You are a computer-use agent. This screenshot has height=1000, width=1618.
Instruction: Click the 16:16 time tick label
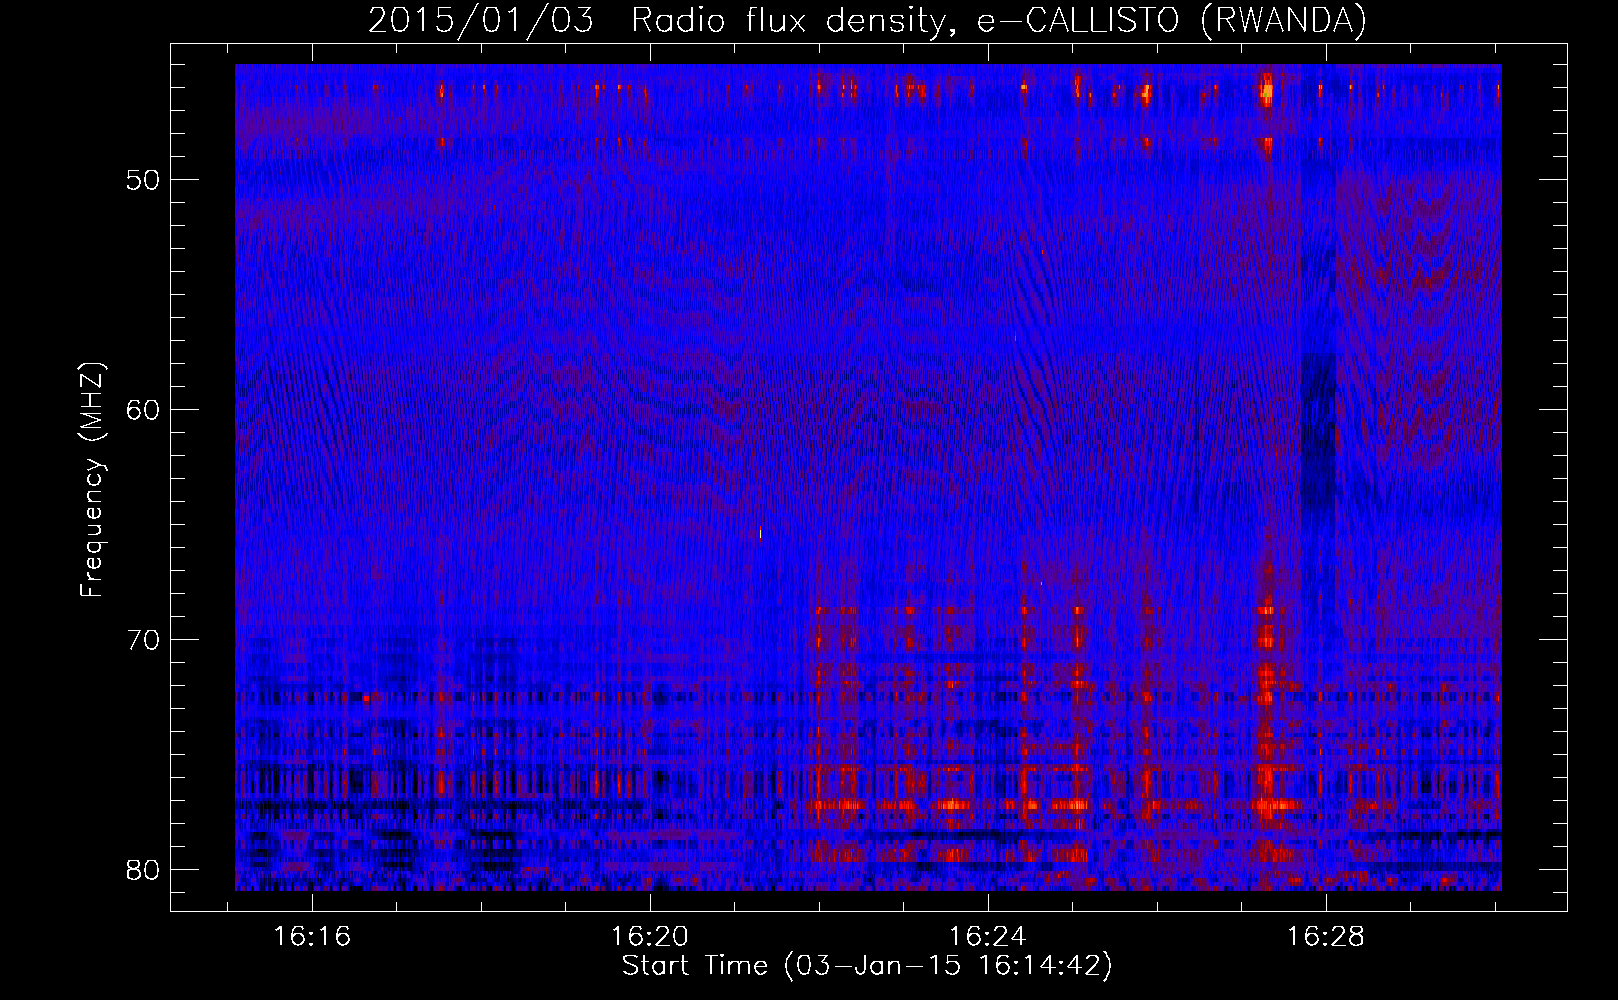(312, 936)
